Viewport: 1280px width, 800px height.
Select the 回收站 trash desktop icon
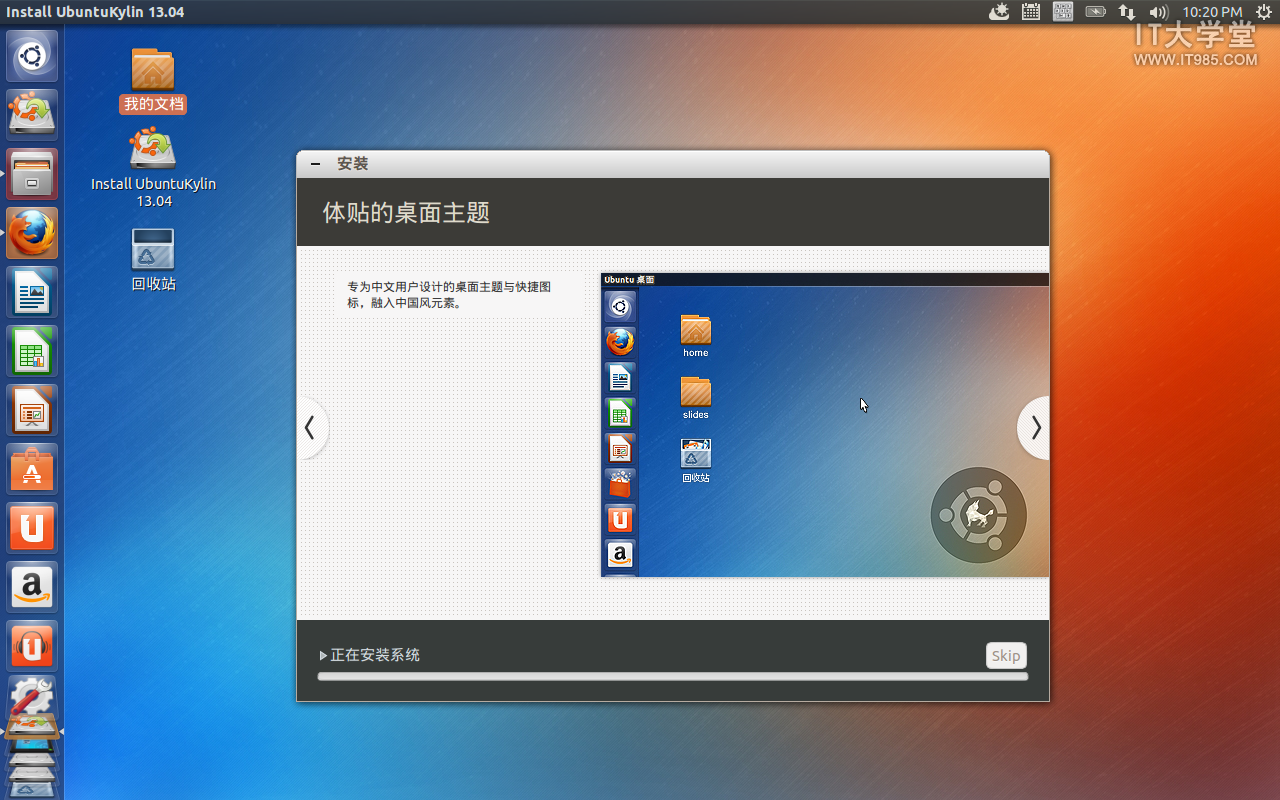153,260
